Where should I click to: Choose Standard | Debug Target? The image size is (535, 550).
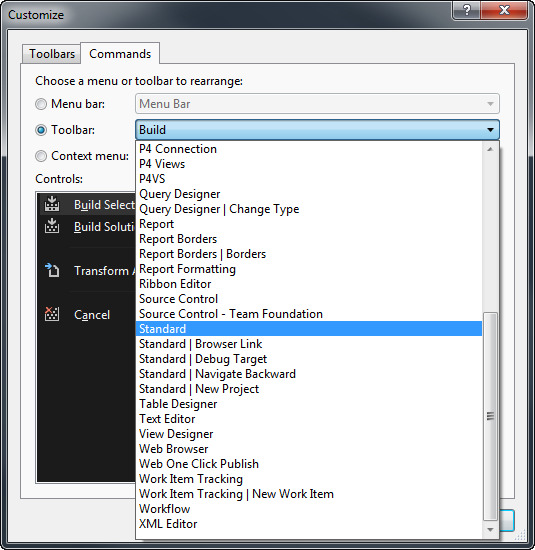[309, 359]
